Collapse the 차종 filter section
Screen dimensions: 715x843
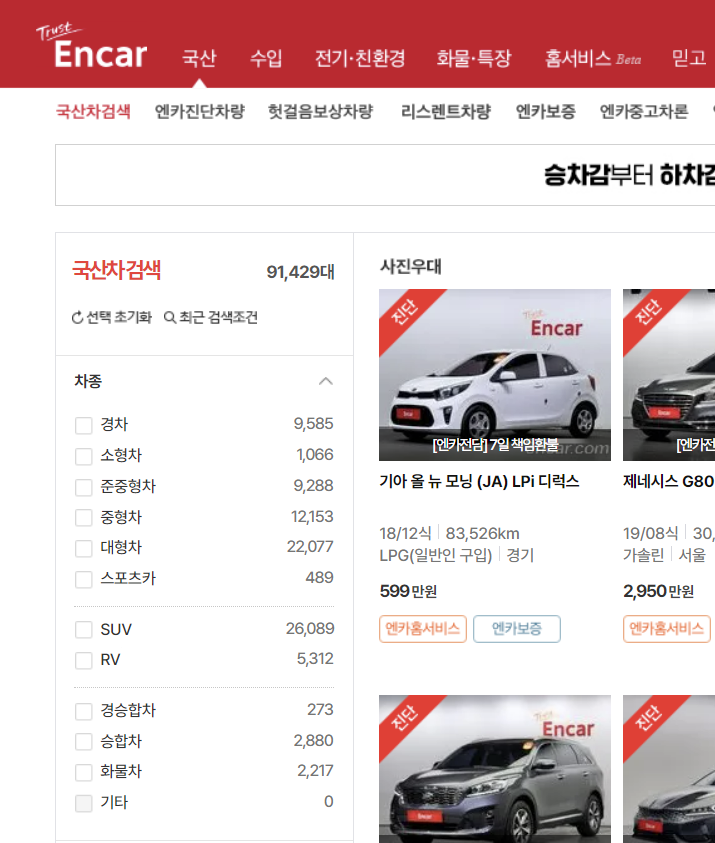(326, 381)
